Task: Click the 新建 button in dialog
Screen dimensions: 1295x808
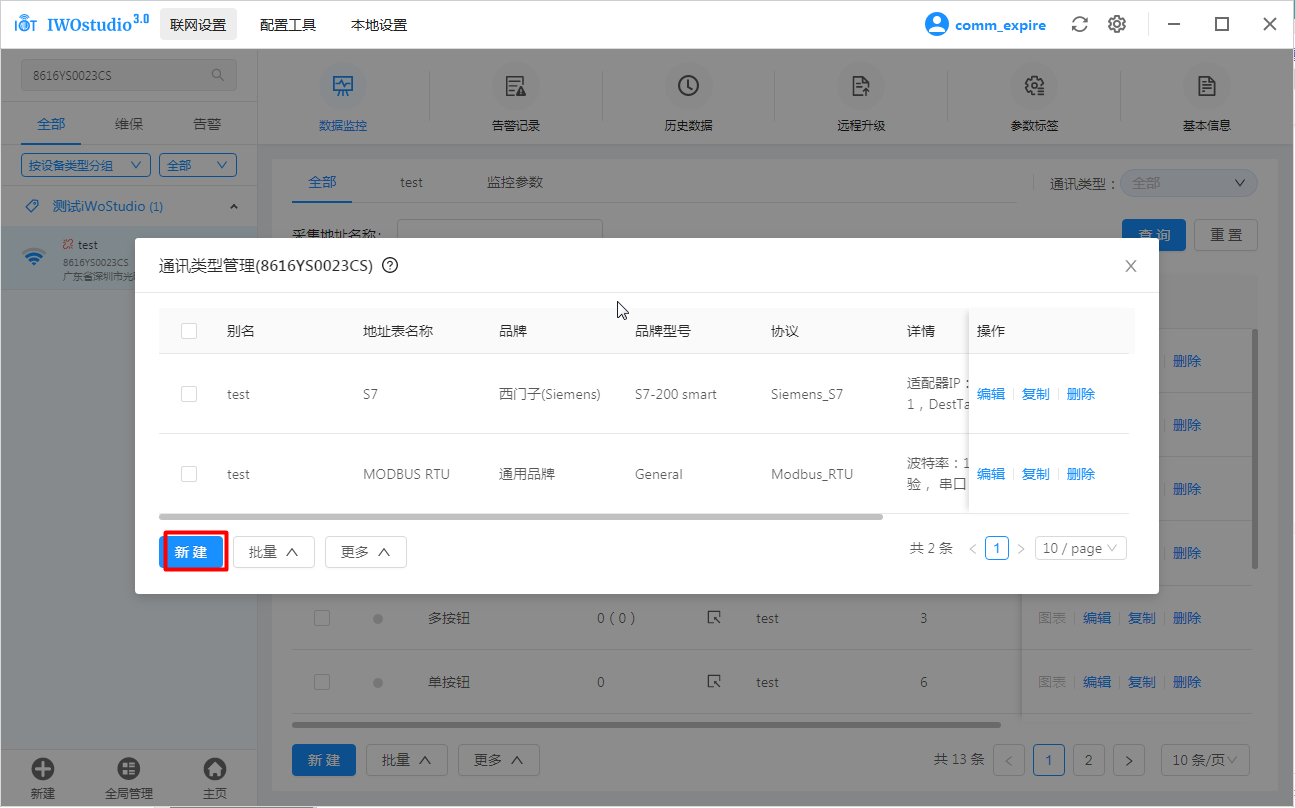Action: point(193,552)
